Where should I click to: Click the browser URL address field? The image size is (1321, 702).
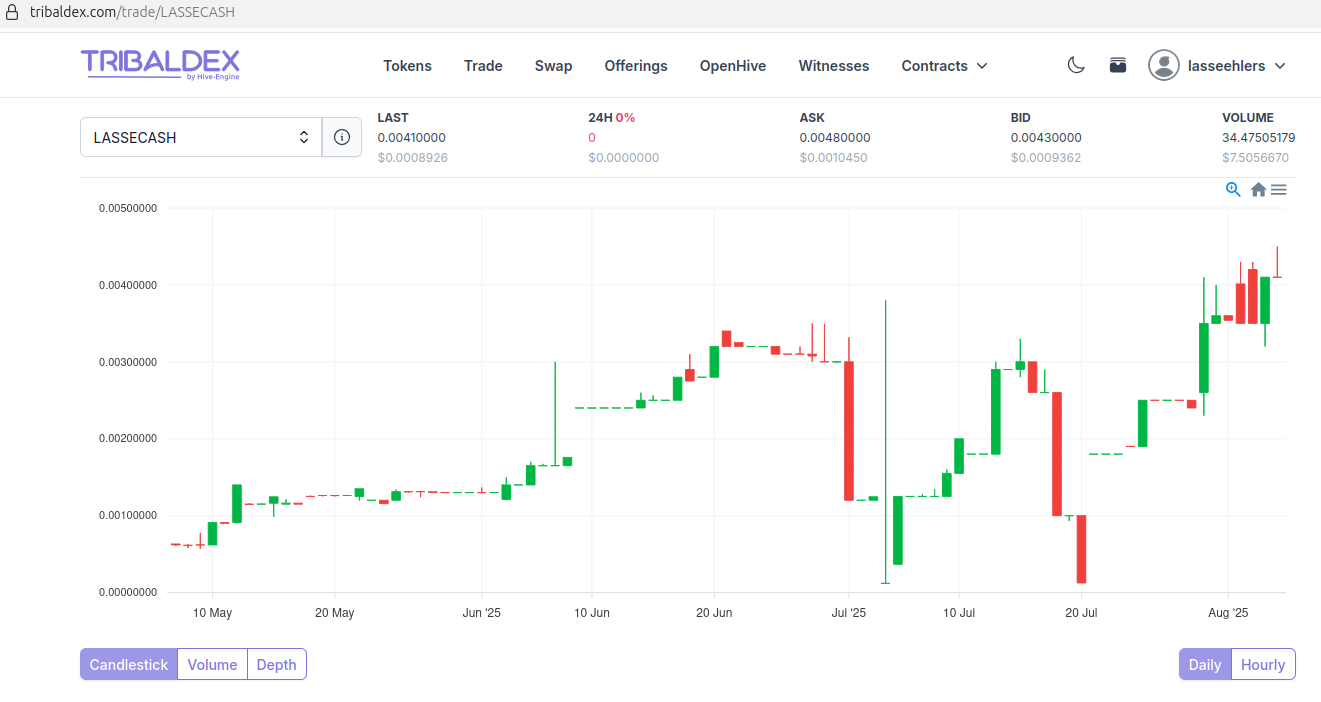pos(660,13)
